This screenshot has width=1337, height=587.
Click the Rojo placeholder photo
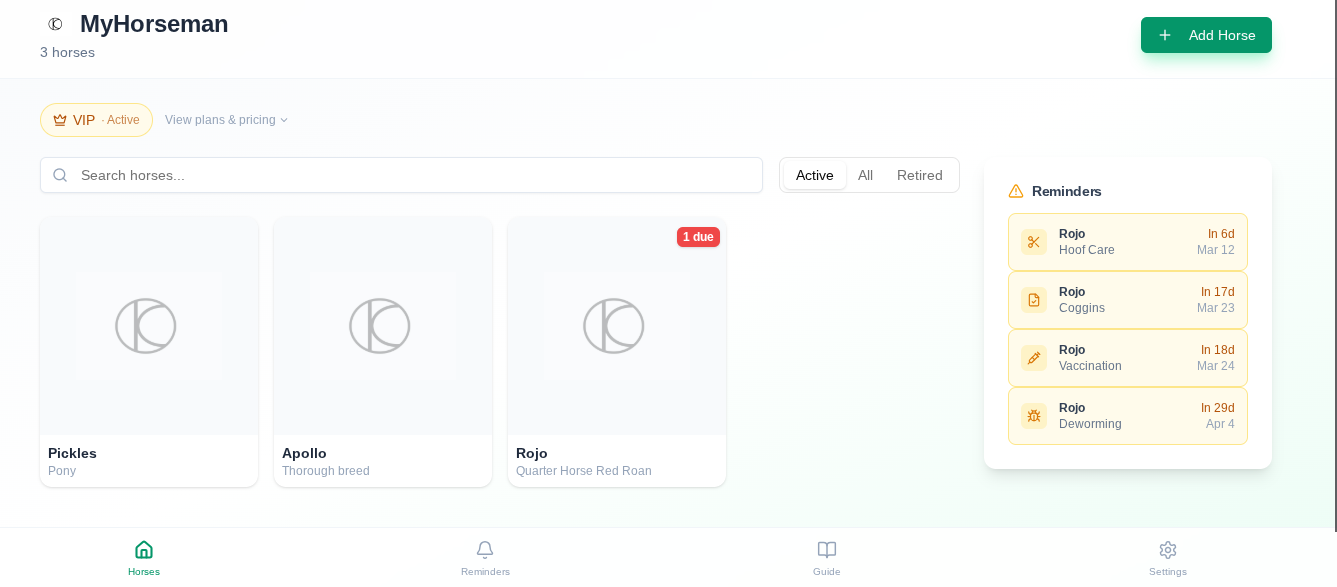(617, 326)
